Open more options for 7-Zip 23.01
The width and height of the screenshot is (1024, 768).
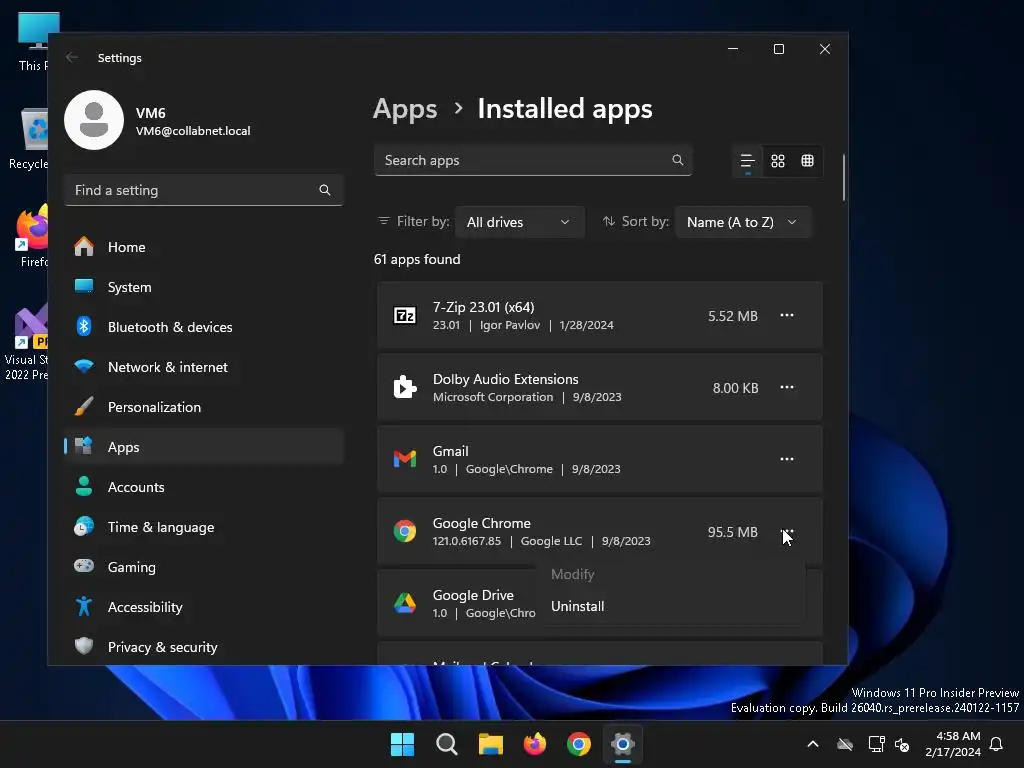click(x=787, y=315)
